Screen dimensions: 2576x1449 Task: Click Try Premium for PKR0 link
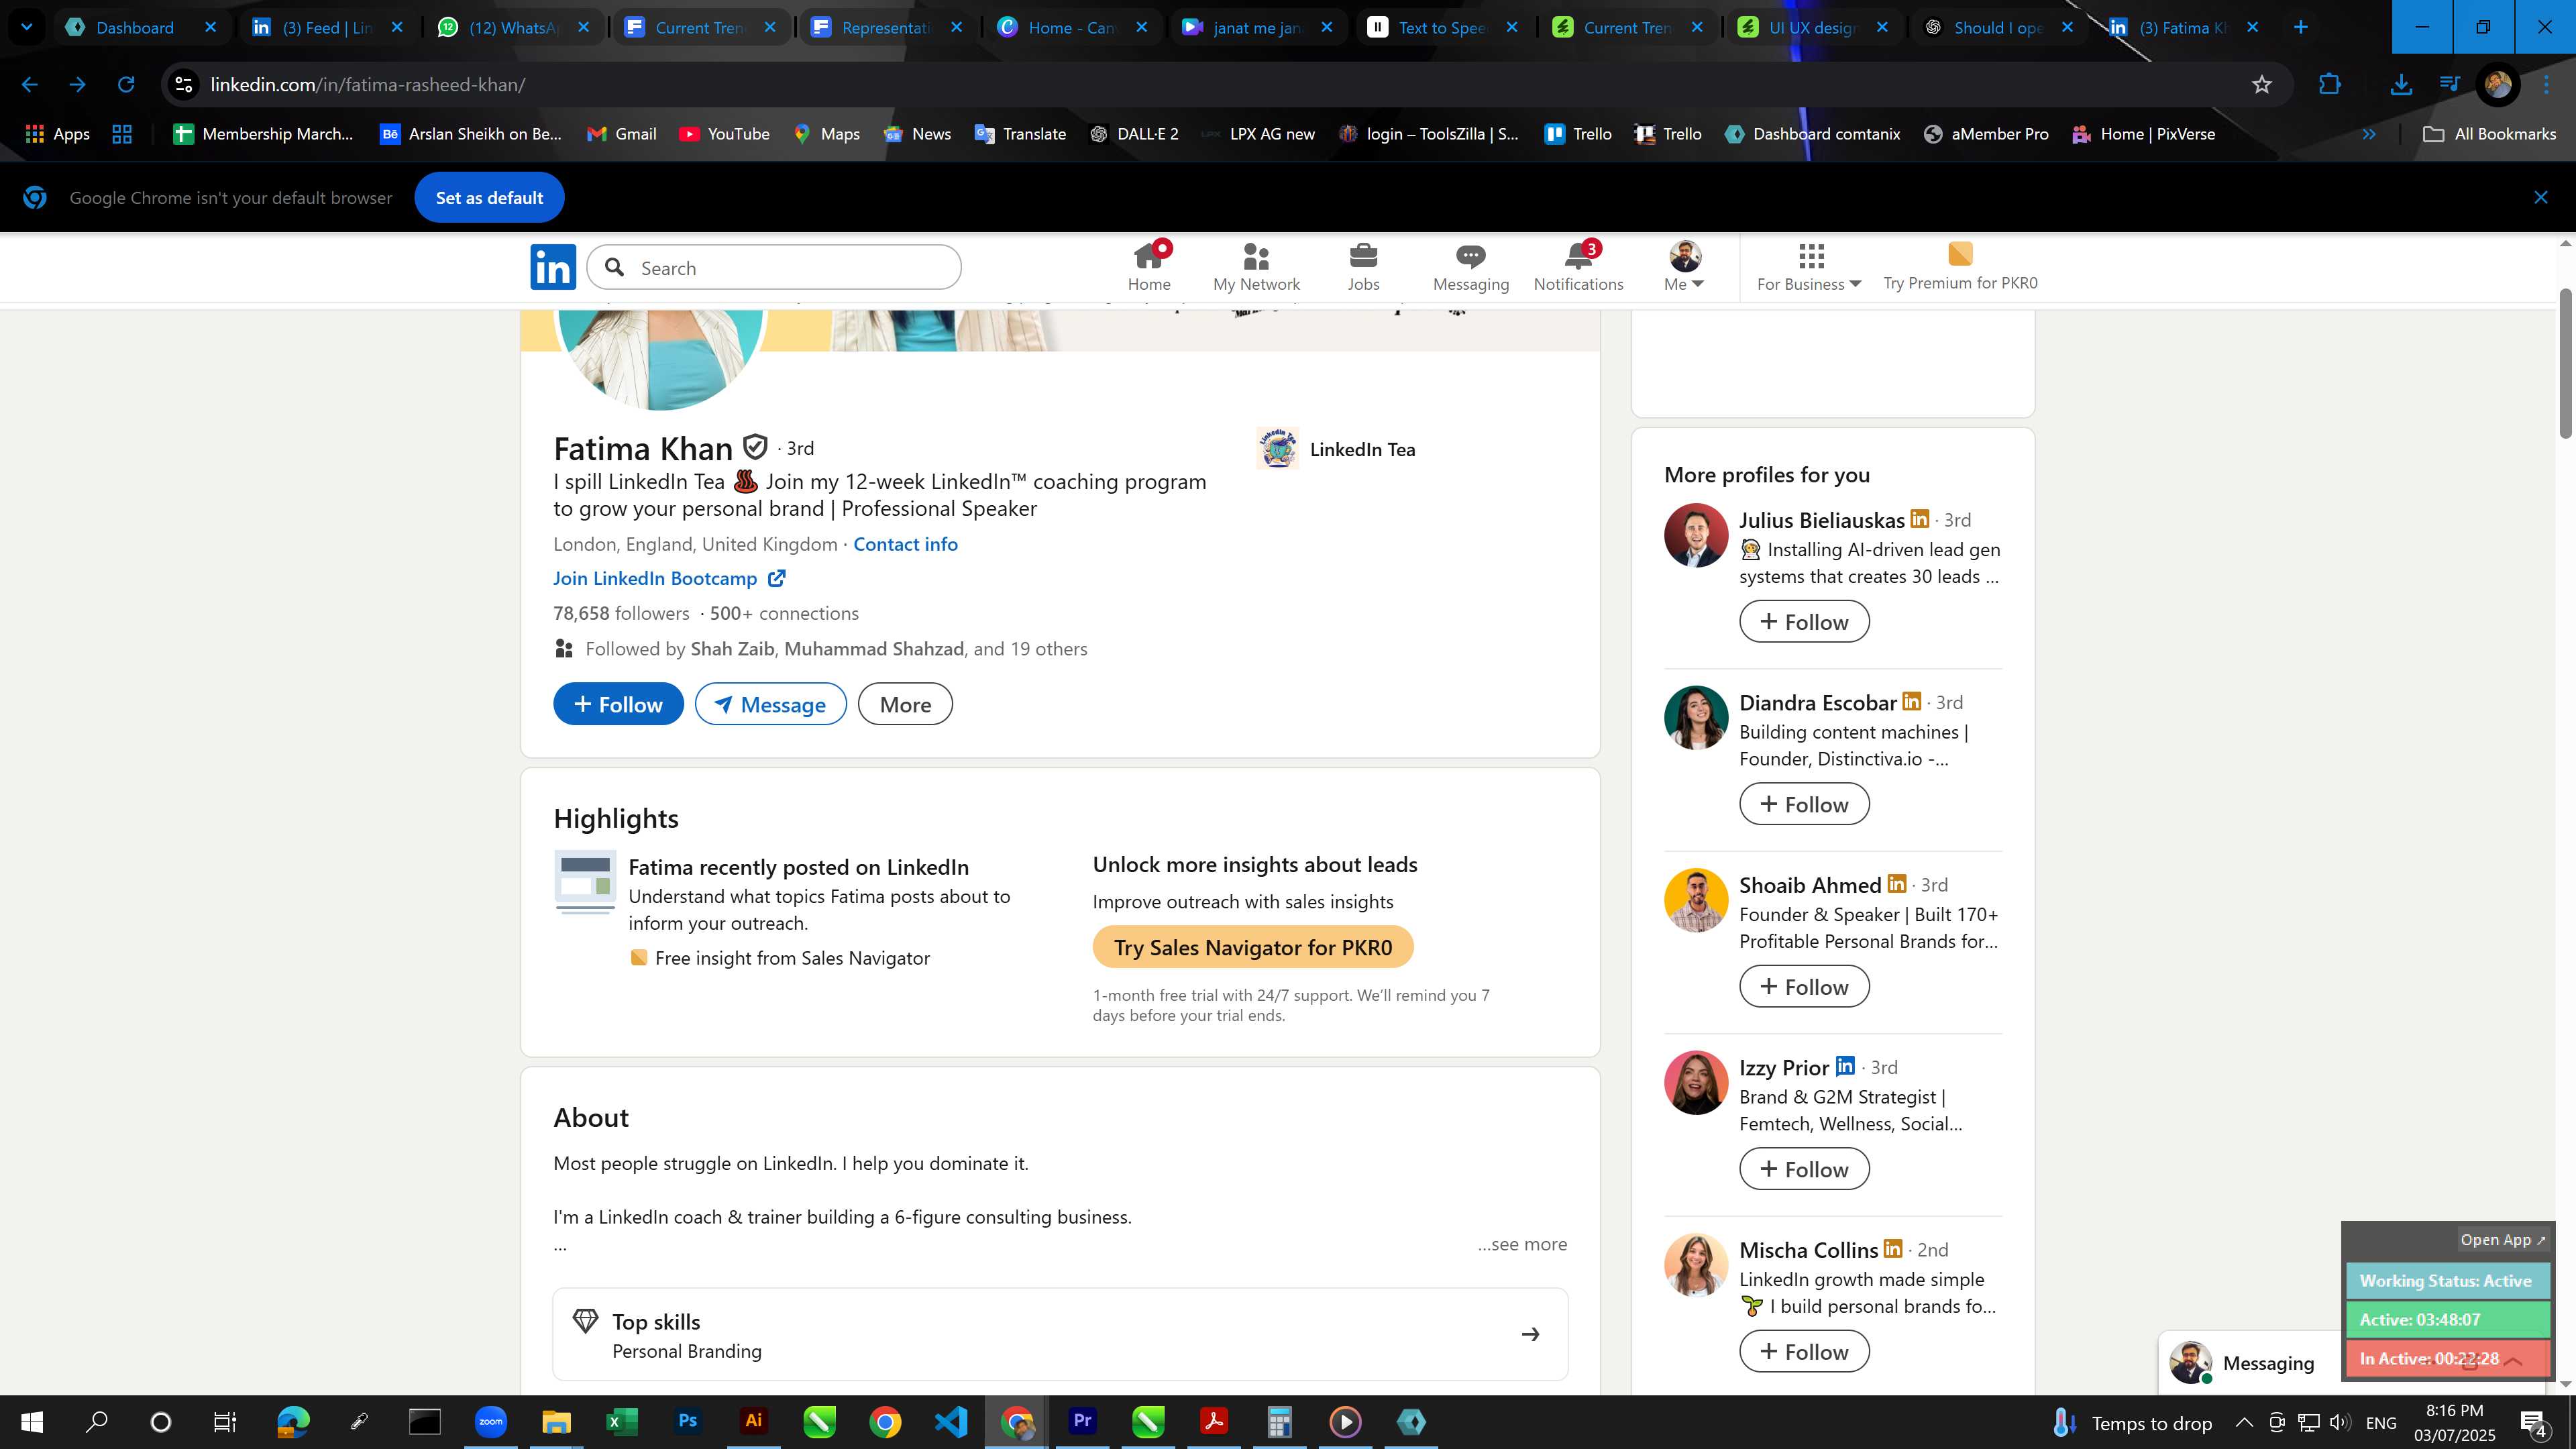[x=1960, y=267]
